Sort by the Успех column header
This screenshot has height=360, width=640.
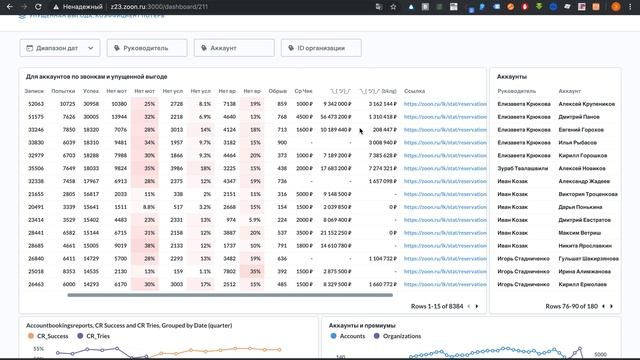point(91,91)
